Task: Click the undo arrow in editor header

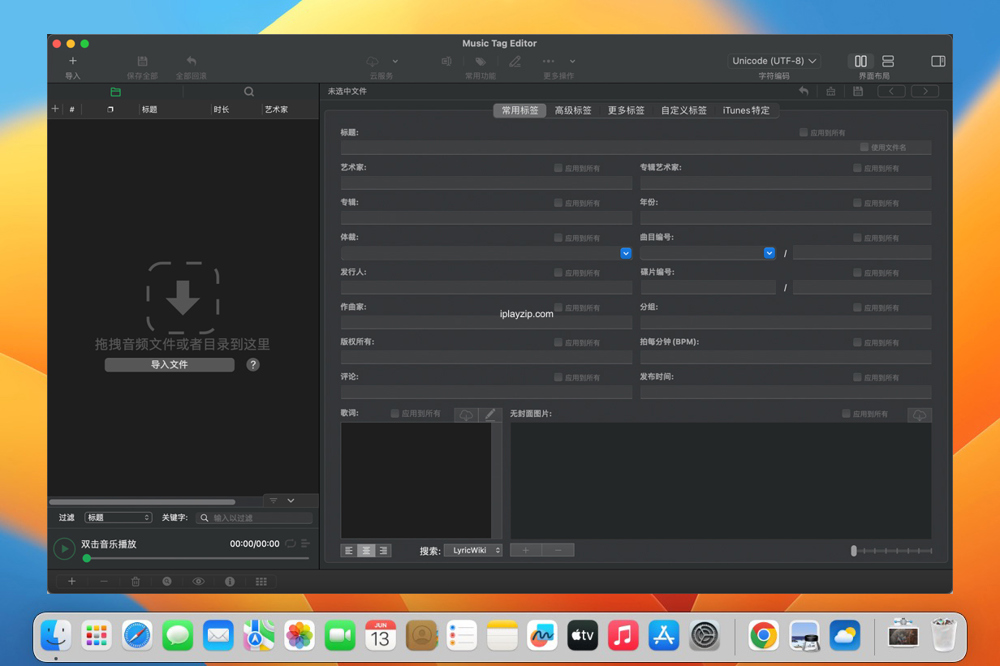Action: pos(804,91)
